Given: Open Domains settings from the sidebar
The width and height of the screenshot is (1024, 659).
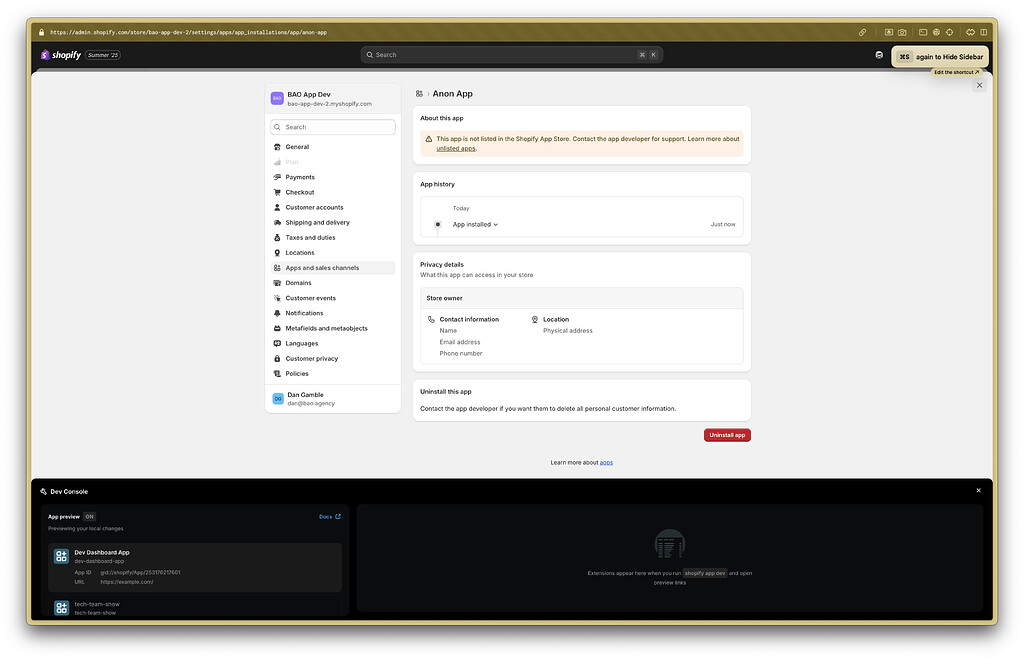Looking at the screenshot, I should coord(297,282).
